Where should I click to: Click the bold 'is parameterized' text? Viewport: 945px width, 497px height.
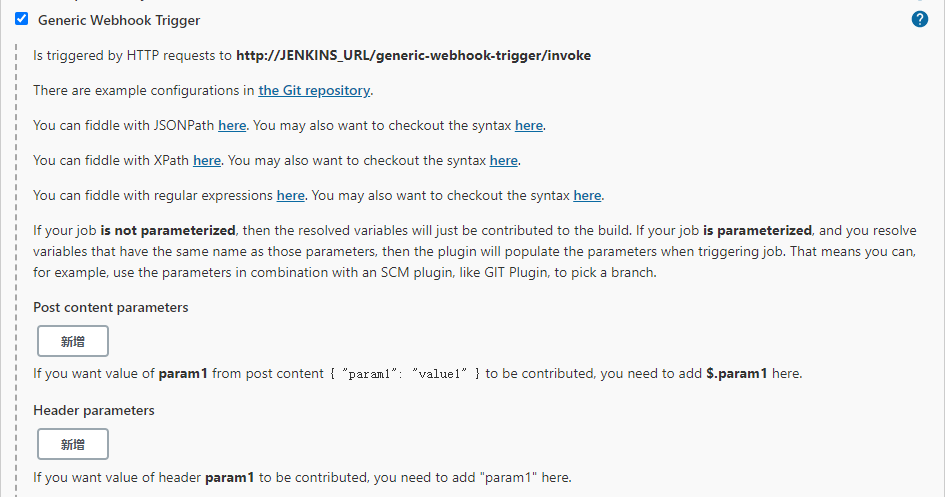pyautogui.click(x=764, y=230)
